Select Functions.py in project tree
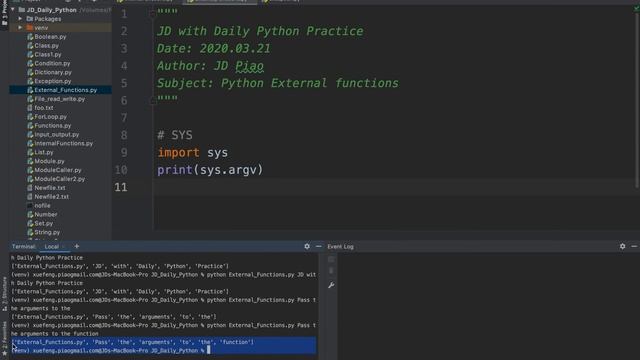This screenshot has width=640, height=360. pos(53,126)
